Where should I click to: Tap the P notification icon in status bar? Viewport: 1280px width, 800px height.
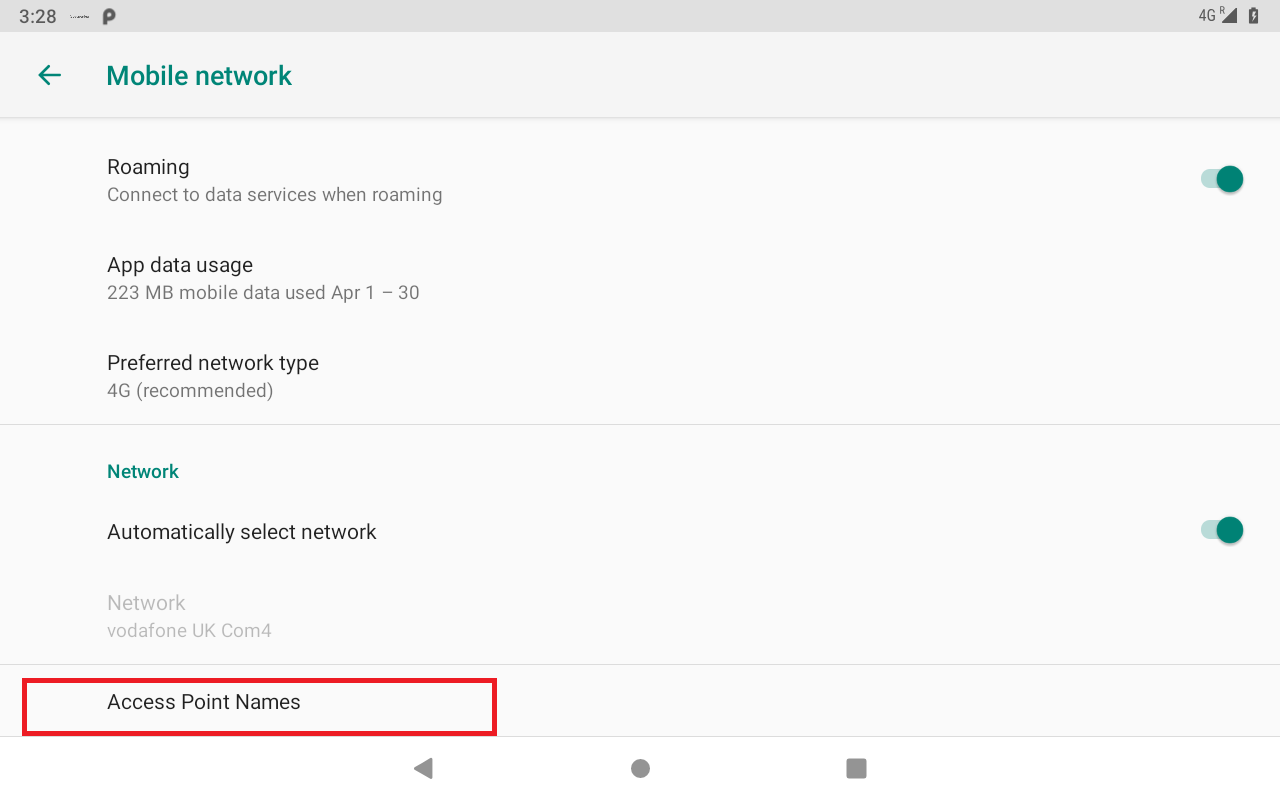[109, 16]
